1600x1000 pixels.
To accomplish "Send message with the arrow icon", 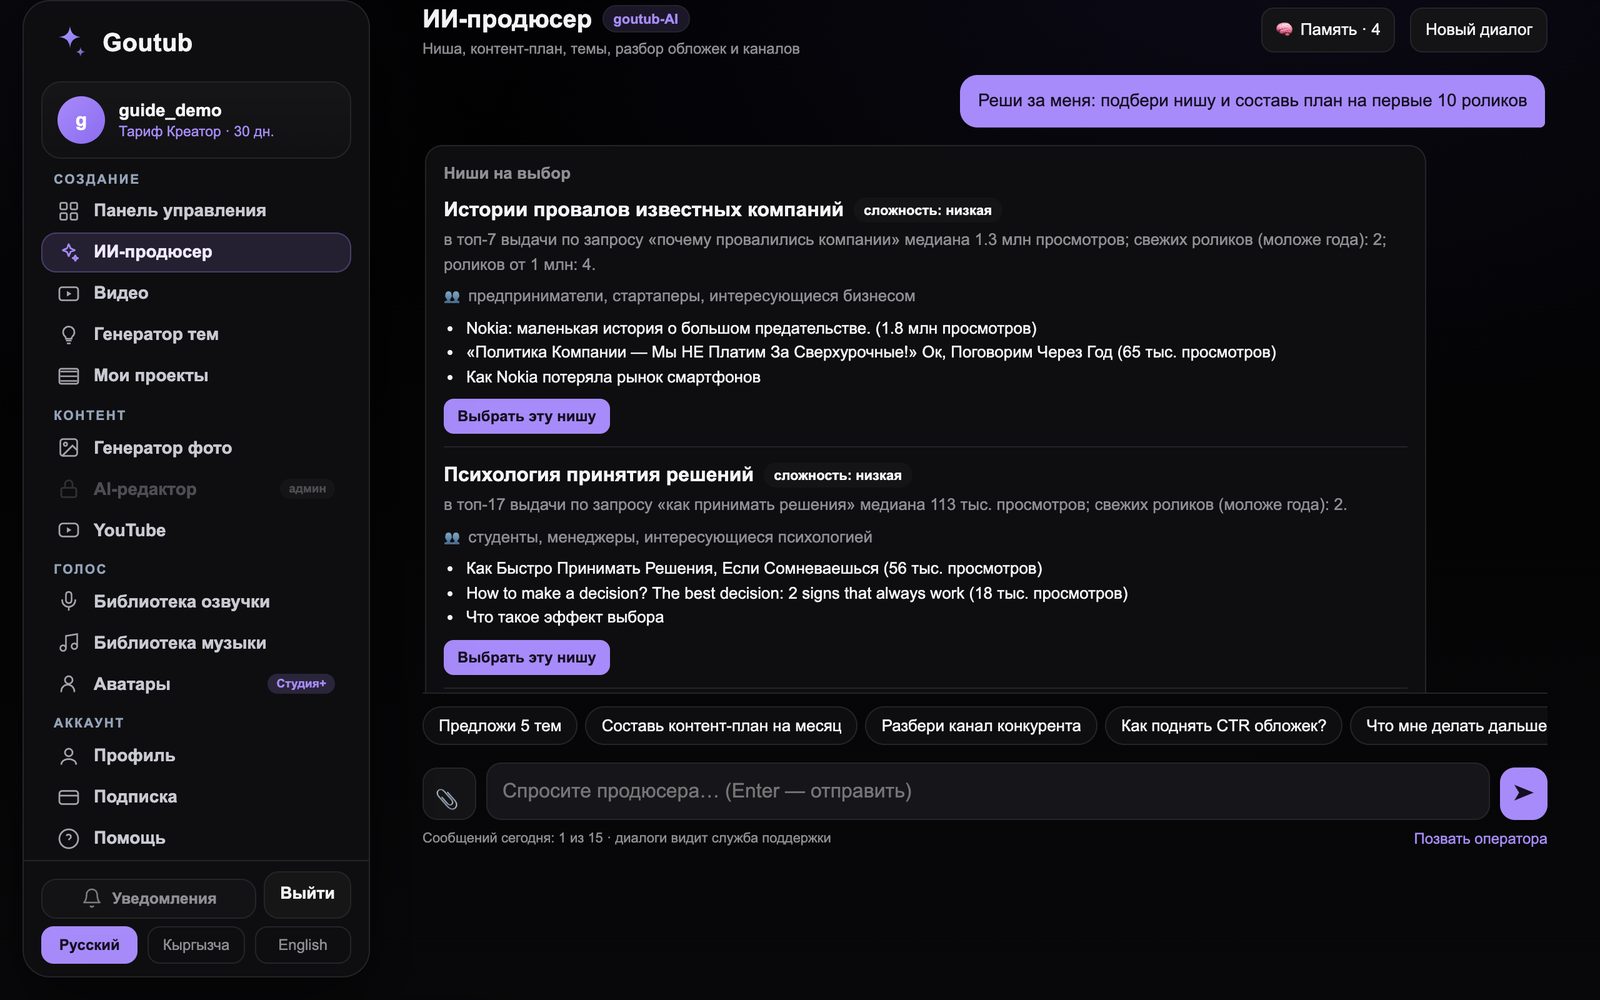I will tap(1523, 793).
